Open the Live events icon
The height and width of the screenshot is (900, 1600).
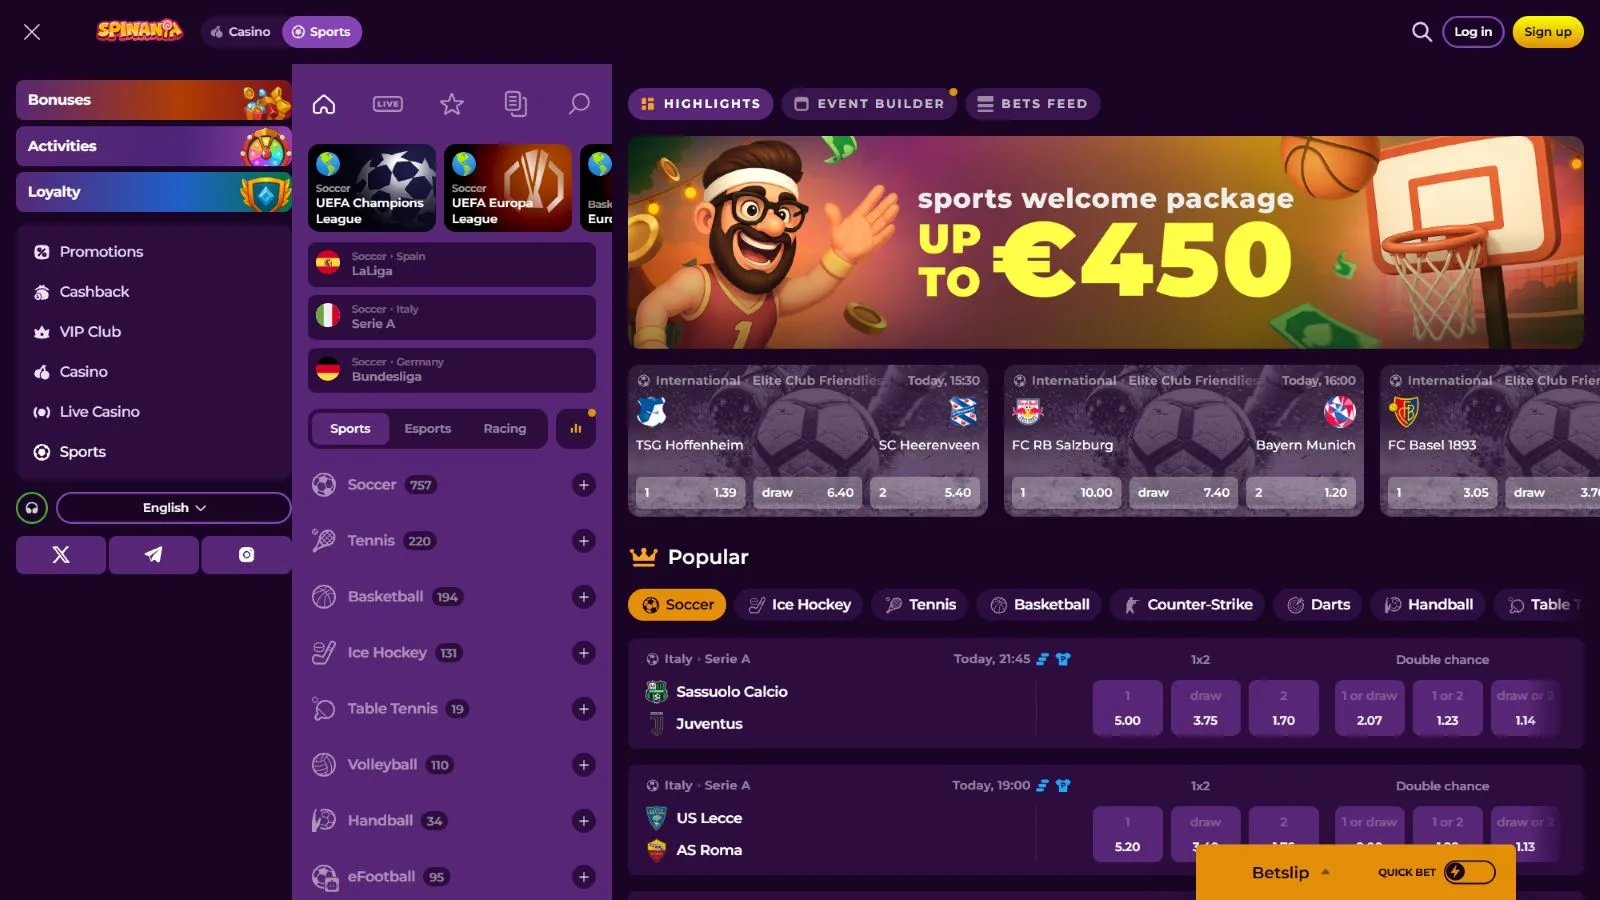387,104
